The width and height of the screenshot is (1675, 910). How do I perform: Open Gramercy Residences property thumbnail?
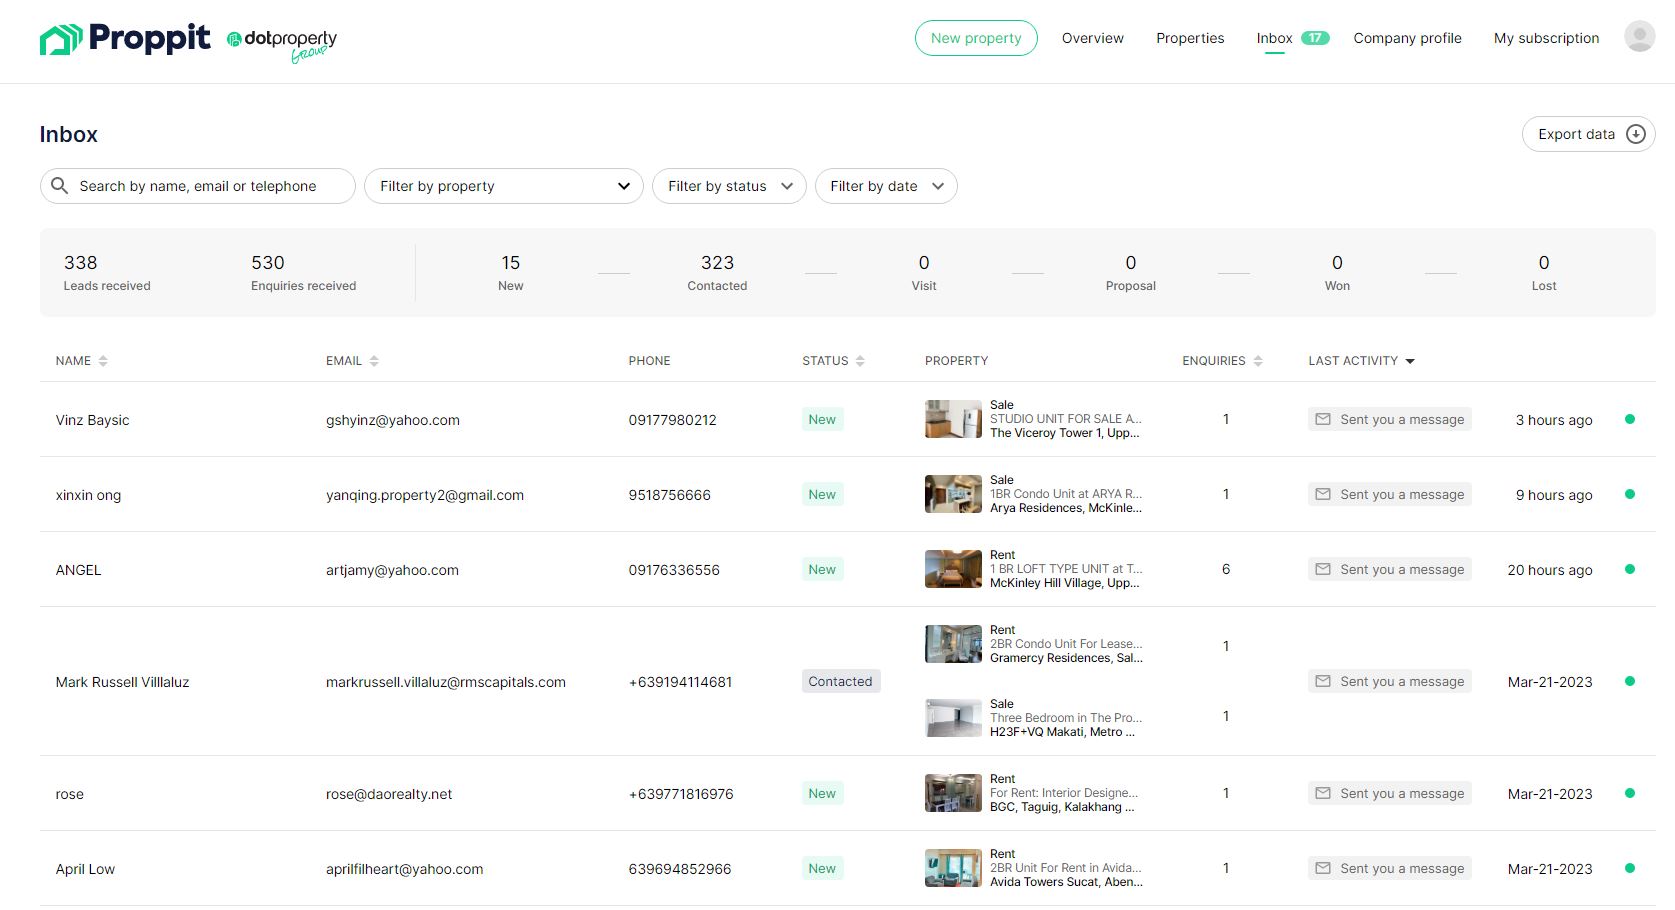point(953,644)
